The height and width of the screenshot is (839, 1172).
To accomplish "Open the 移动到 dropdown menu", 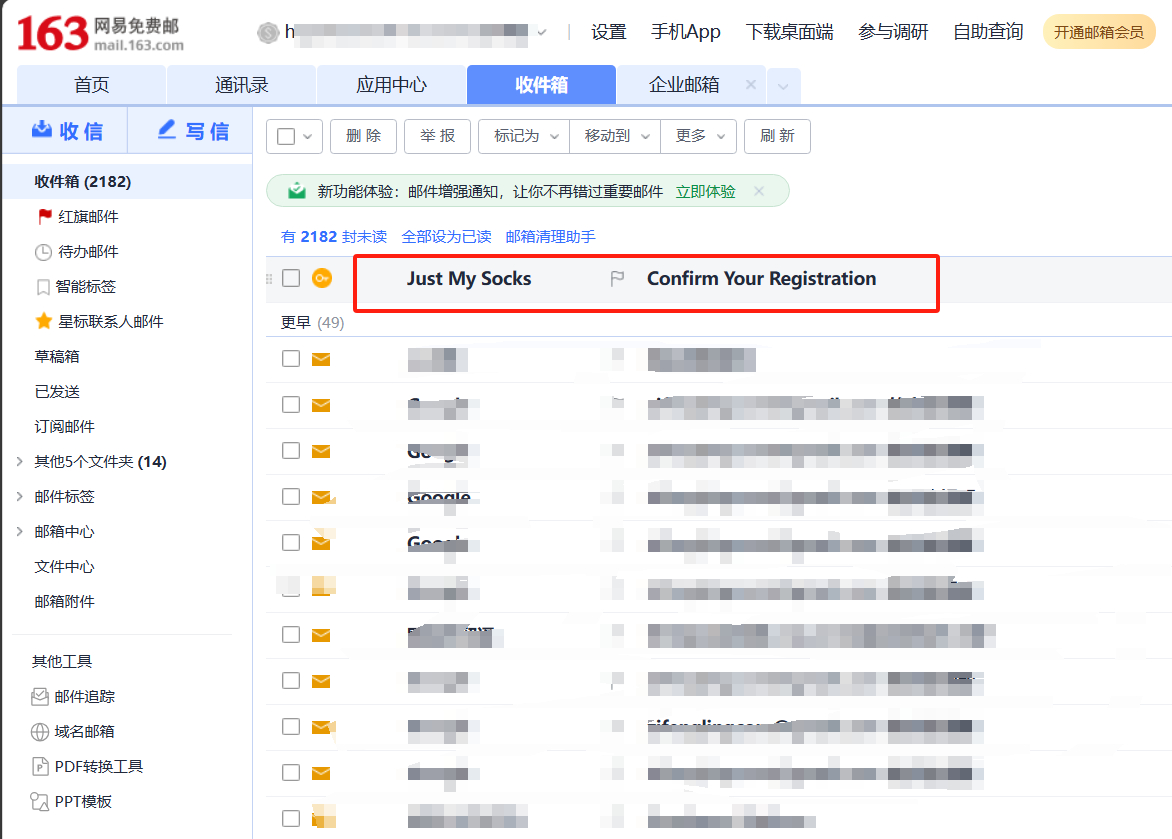I will coord(615,136).
